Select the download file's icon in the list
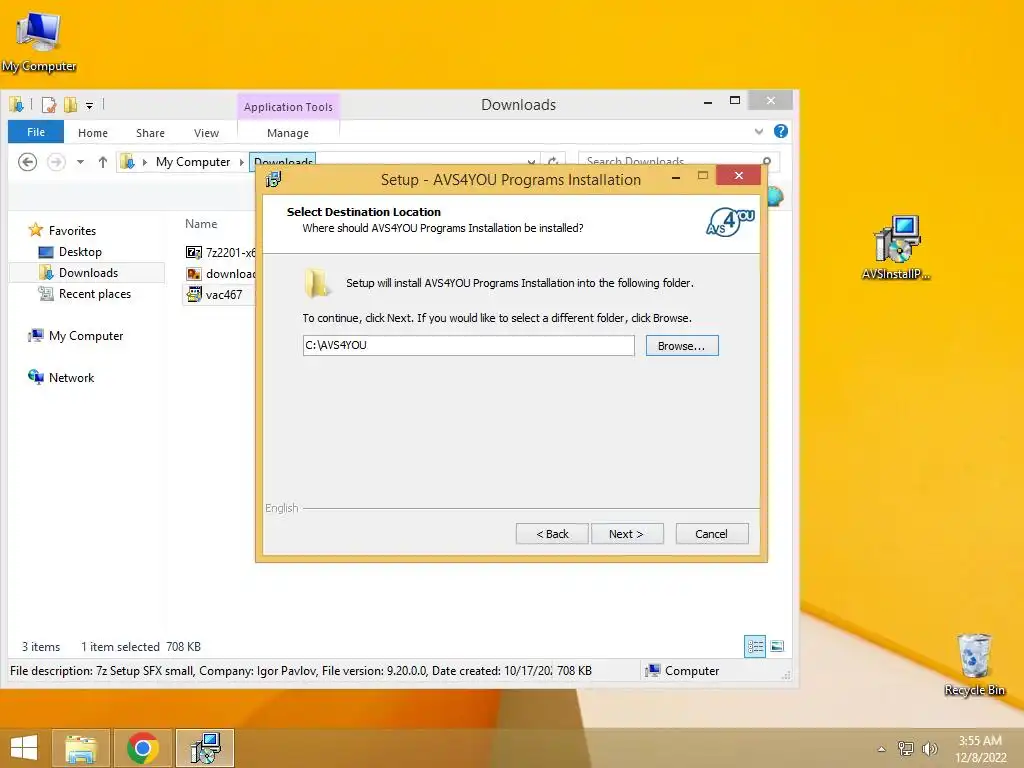 click(194, 274)
